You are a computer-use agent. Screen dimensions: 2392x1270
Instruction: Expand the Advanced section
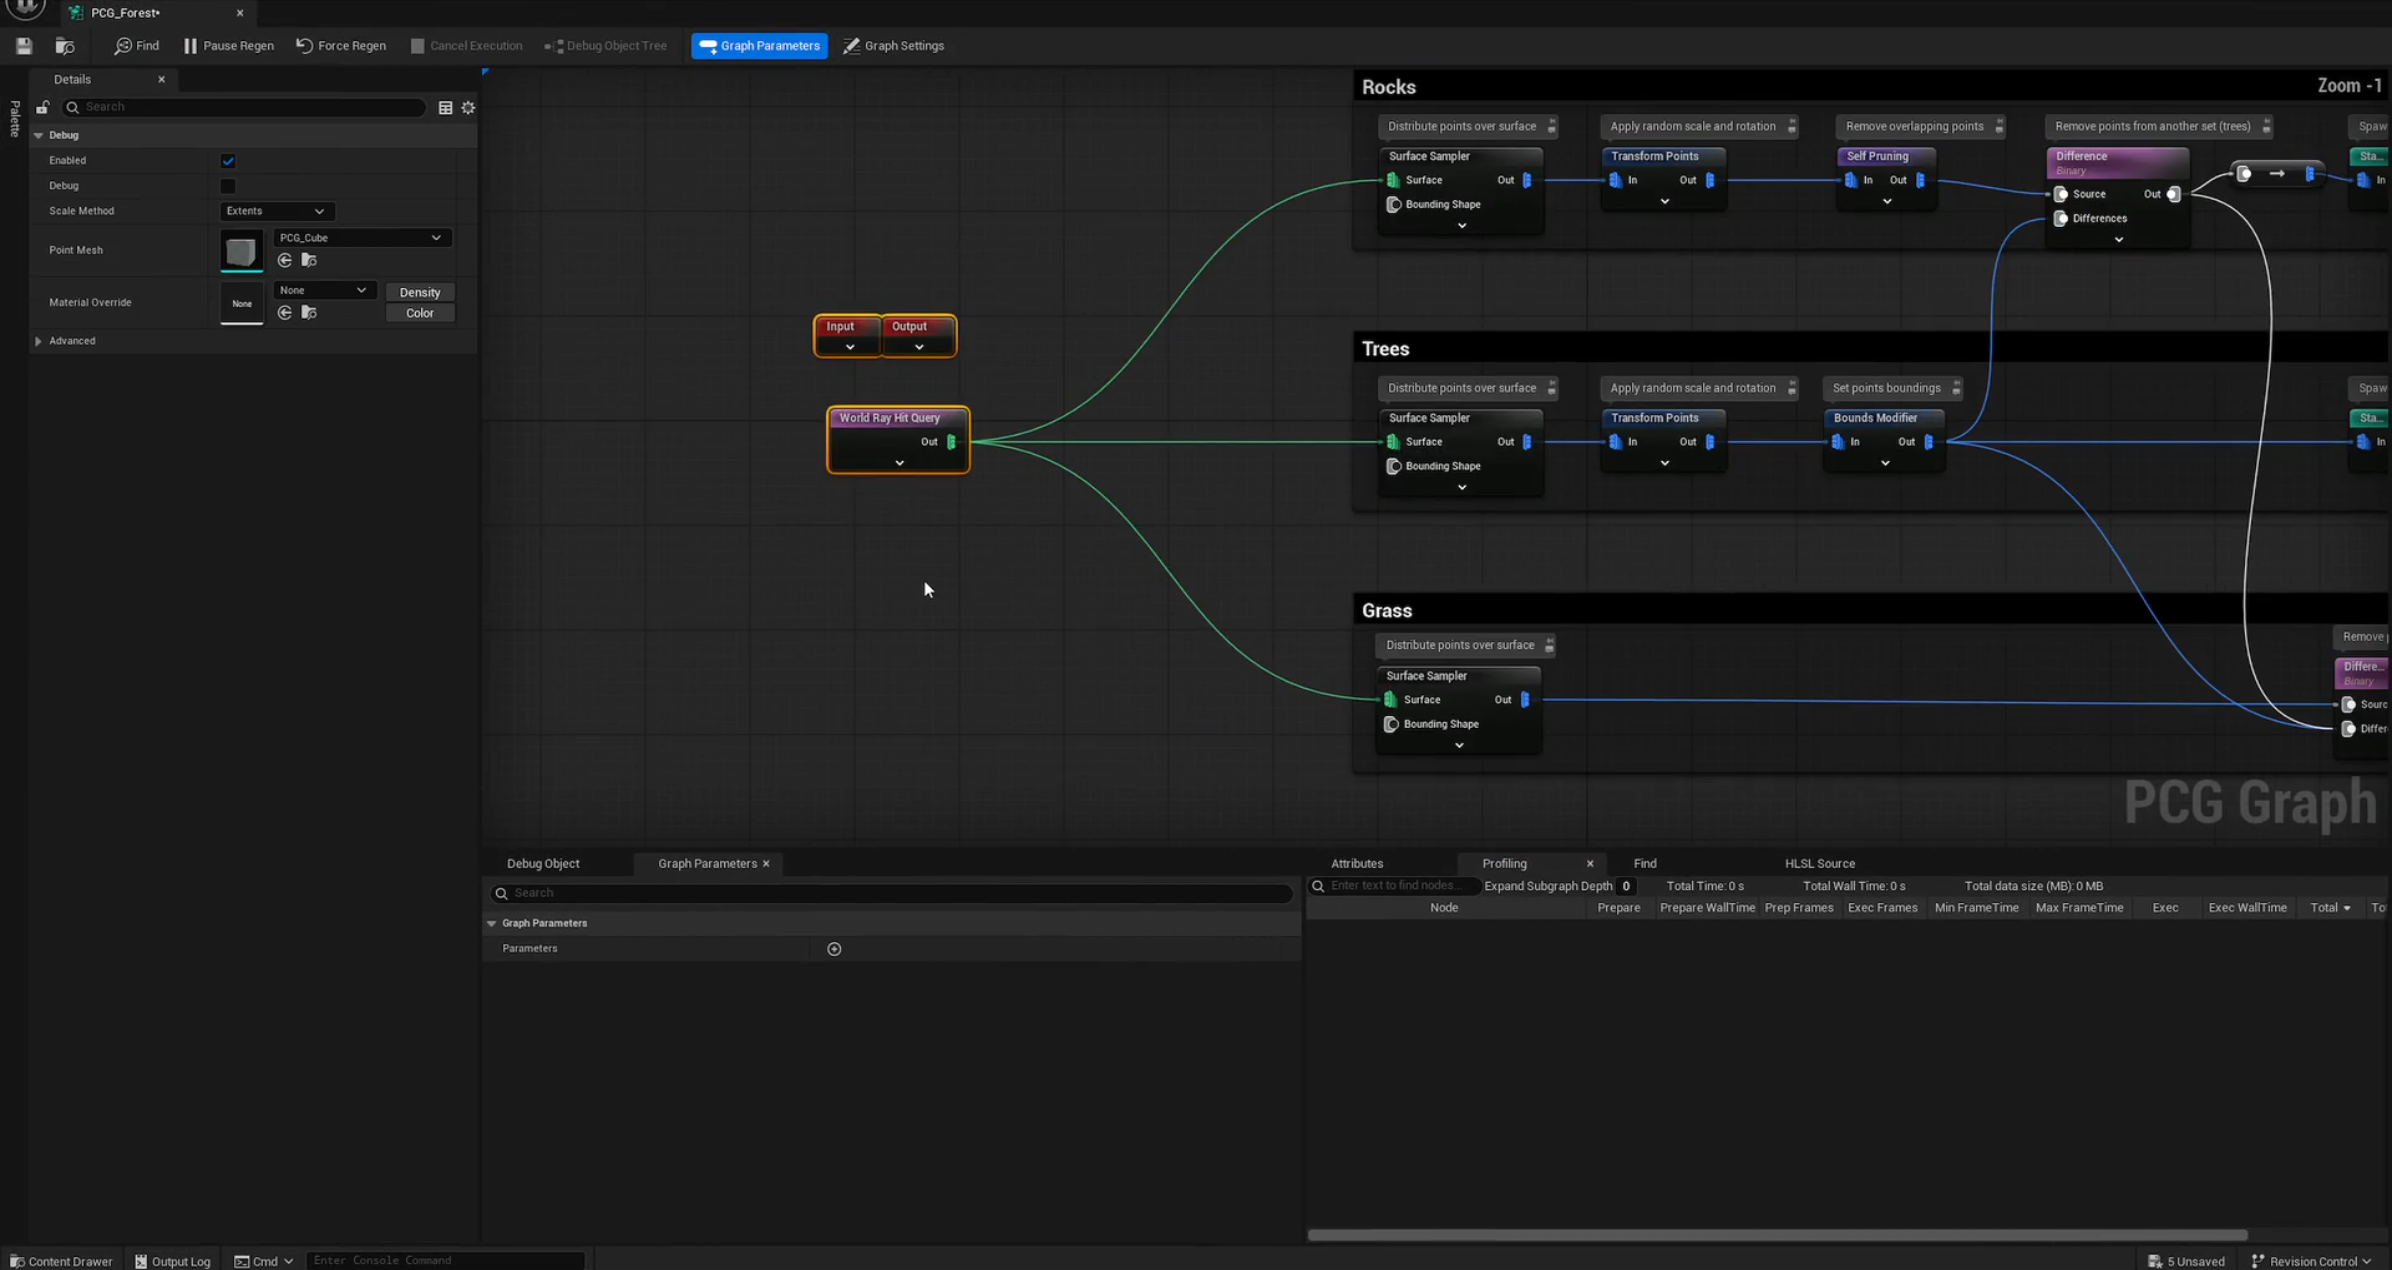[38, 341]
